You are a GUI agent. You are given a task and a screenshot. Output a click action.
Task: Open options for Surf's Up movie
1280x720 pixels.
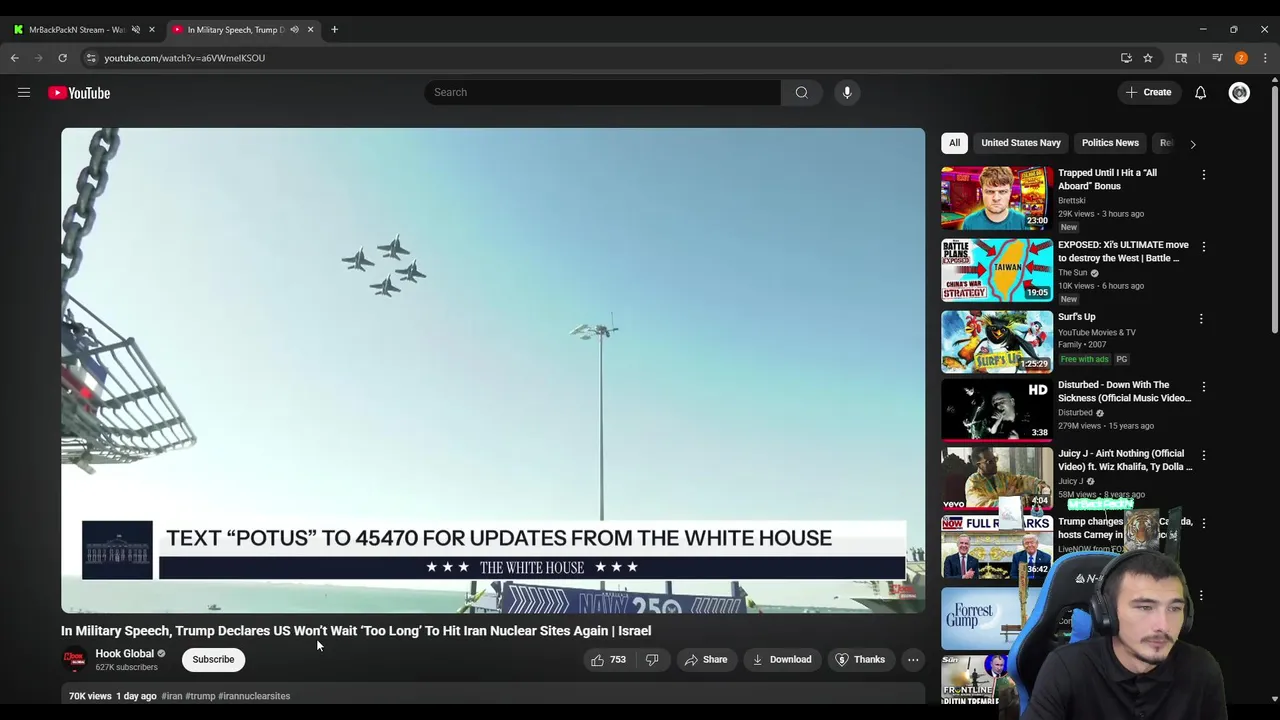[1201, 319]
